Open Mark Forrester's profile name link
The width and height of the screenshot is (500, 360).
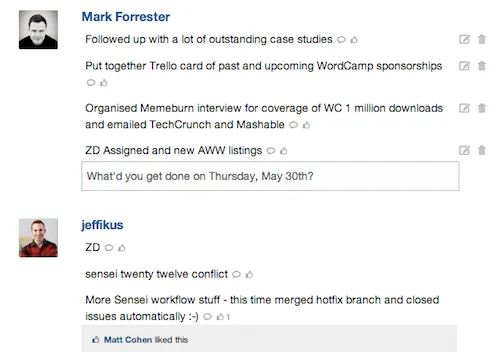point(126,17)
